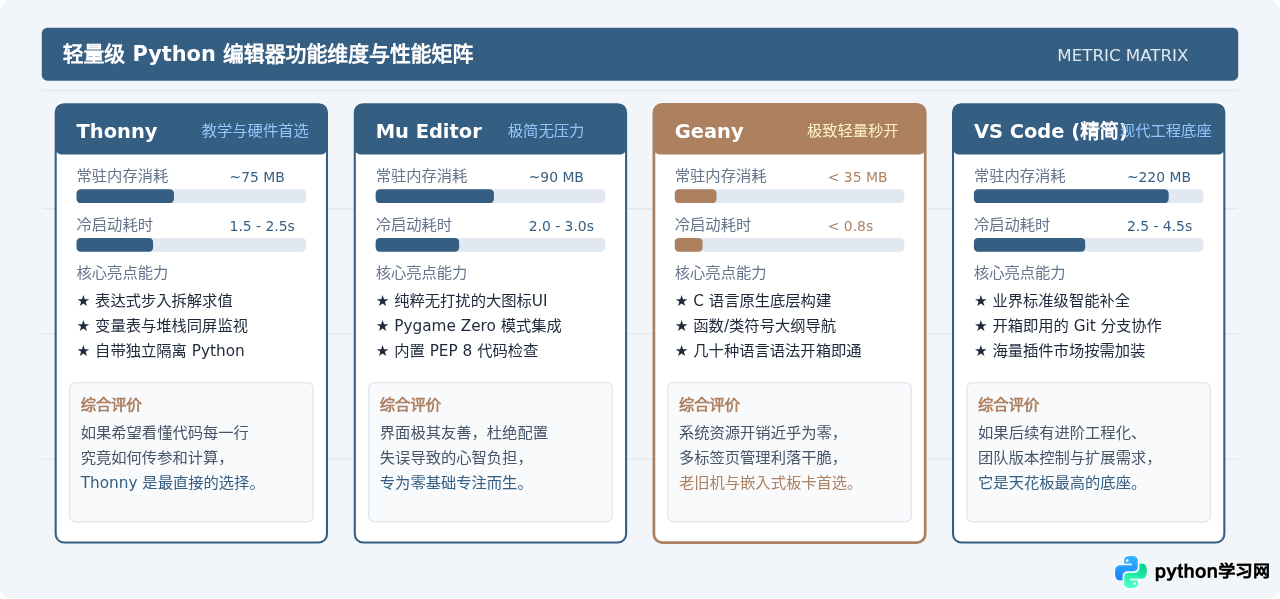
Task: Click the Mu Editor card title
Action: [x=428, y=131]
